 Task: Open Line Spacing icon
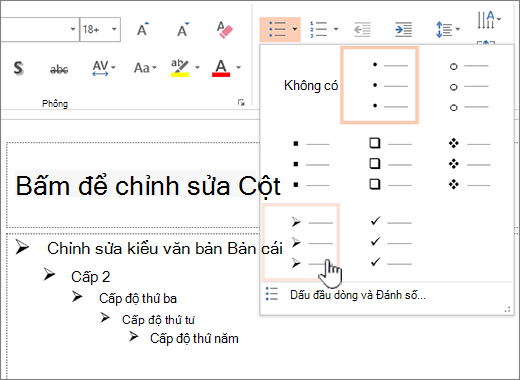pos(444,29)
